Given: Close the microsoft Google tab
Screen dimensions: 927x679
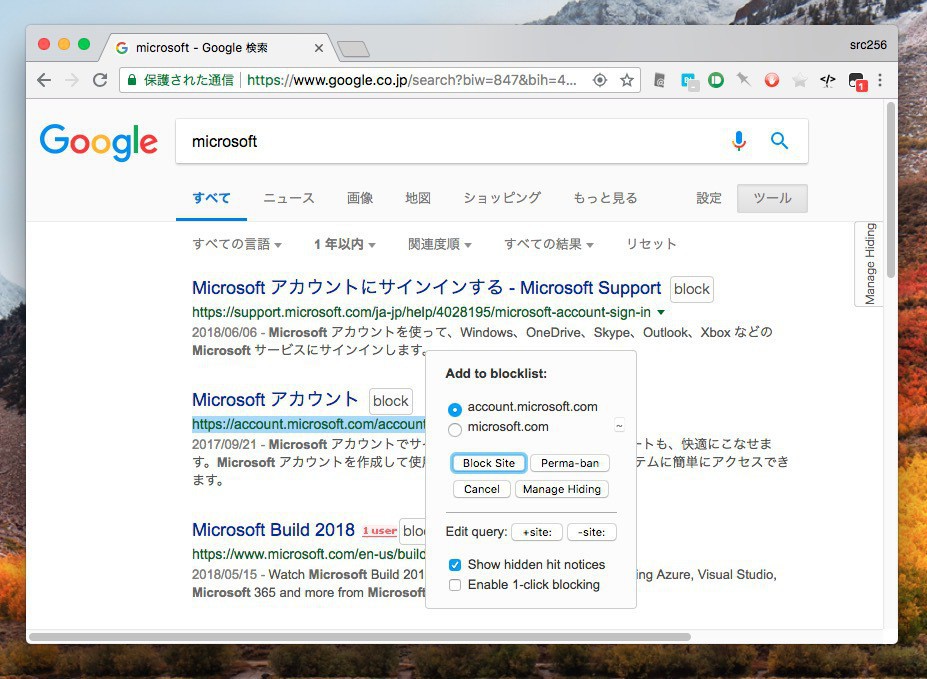Looking at the screenshot, I should [x=319, y=48].
